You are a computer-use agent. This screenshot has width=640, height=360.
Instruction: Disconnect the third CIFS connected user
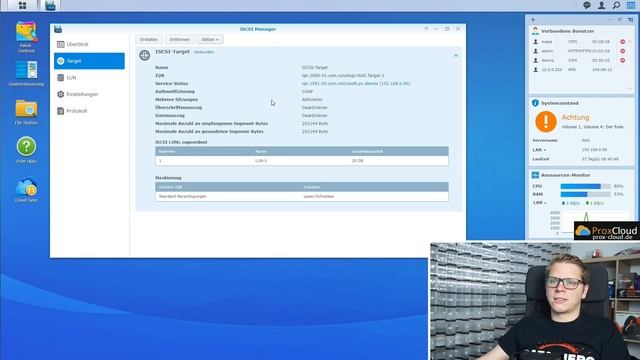(622, 60)
